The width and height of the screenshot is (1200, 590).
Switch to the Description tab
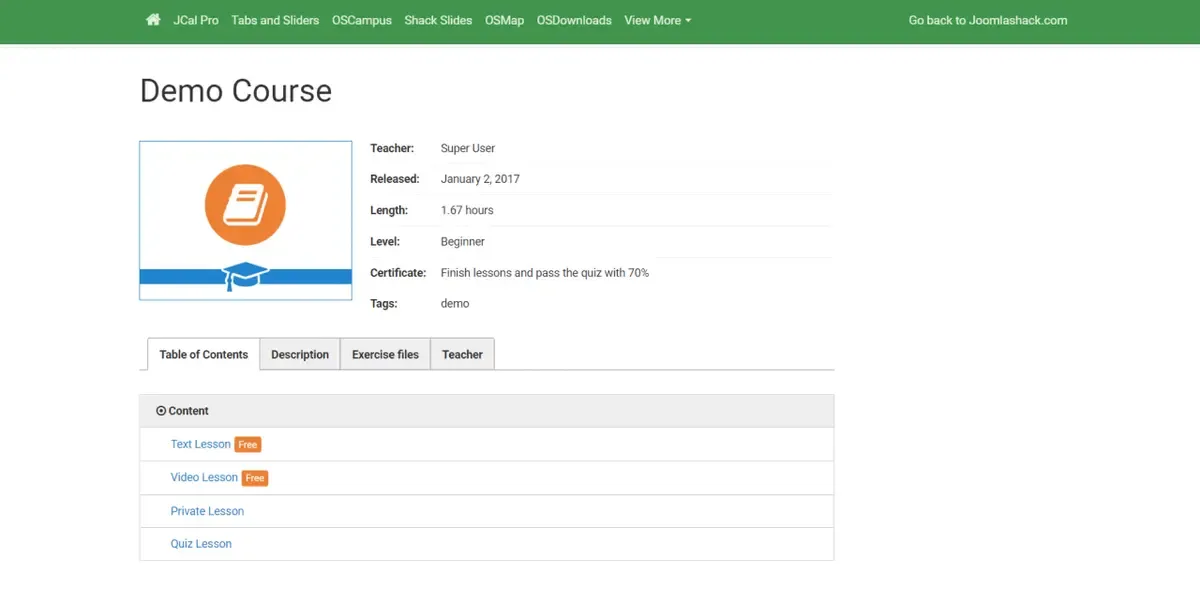[300, 354]
